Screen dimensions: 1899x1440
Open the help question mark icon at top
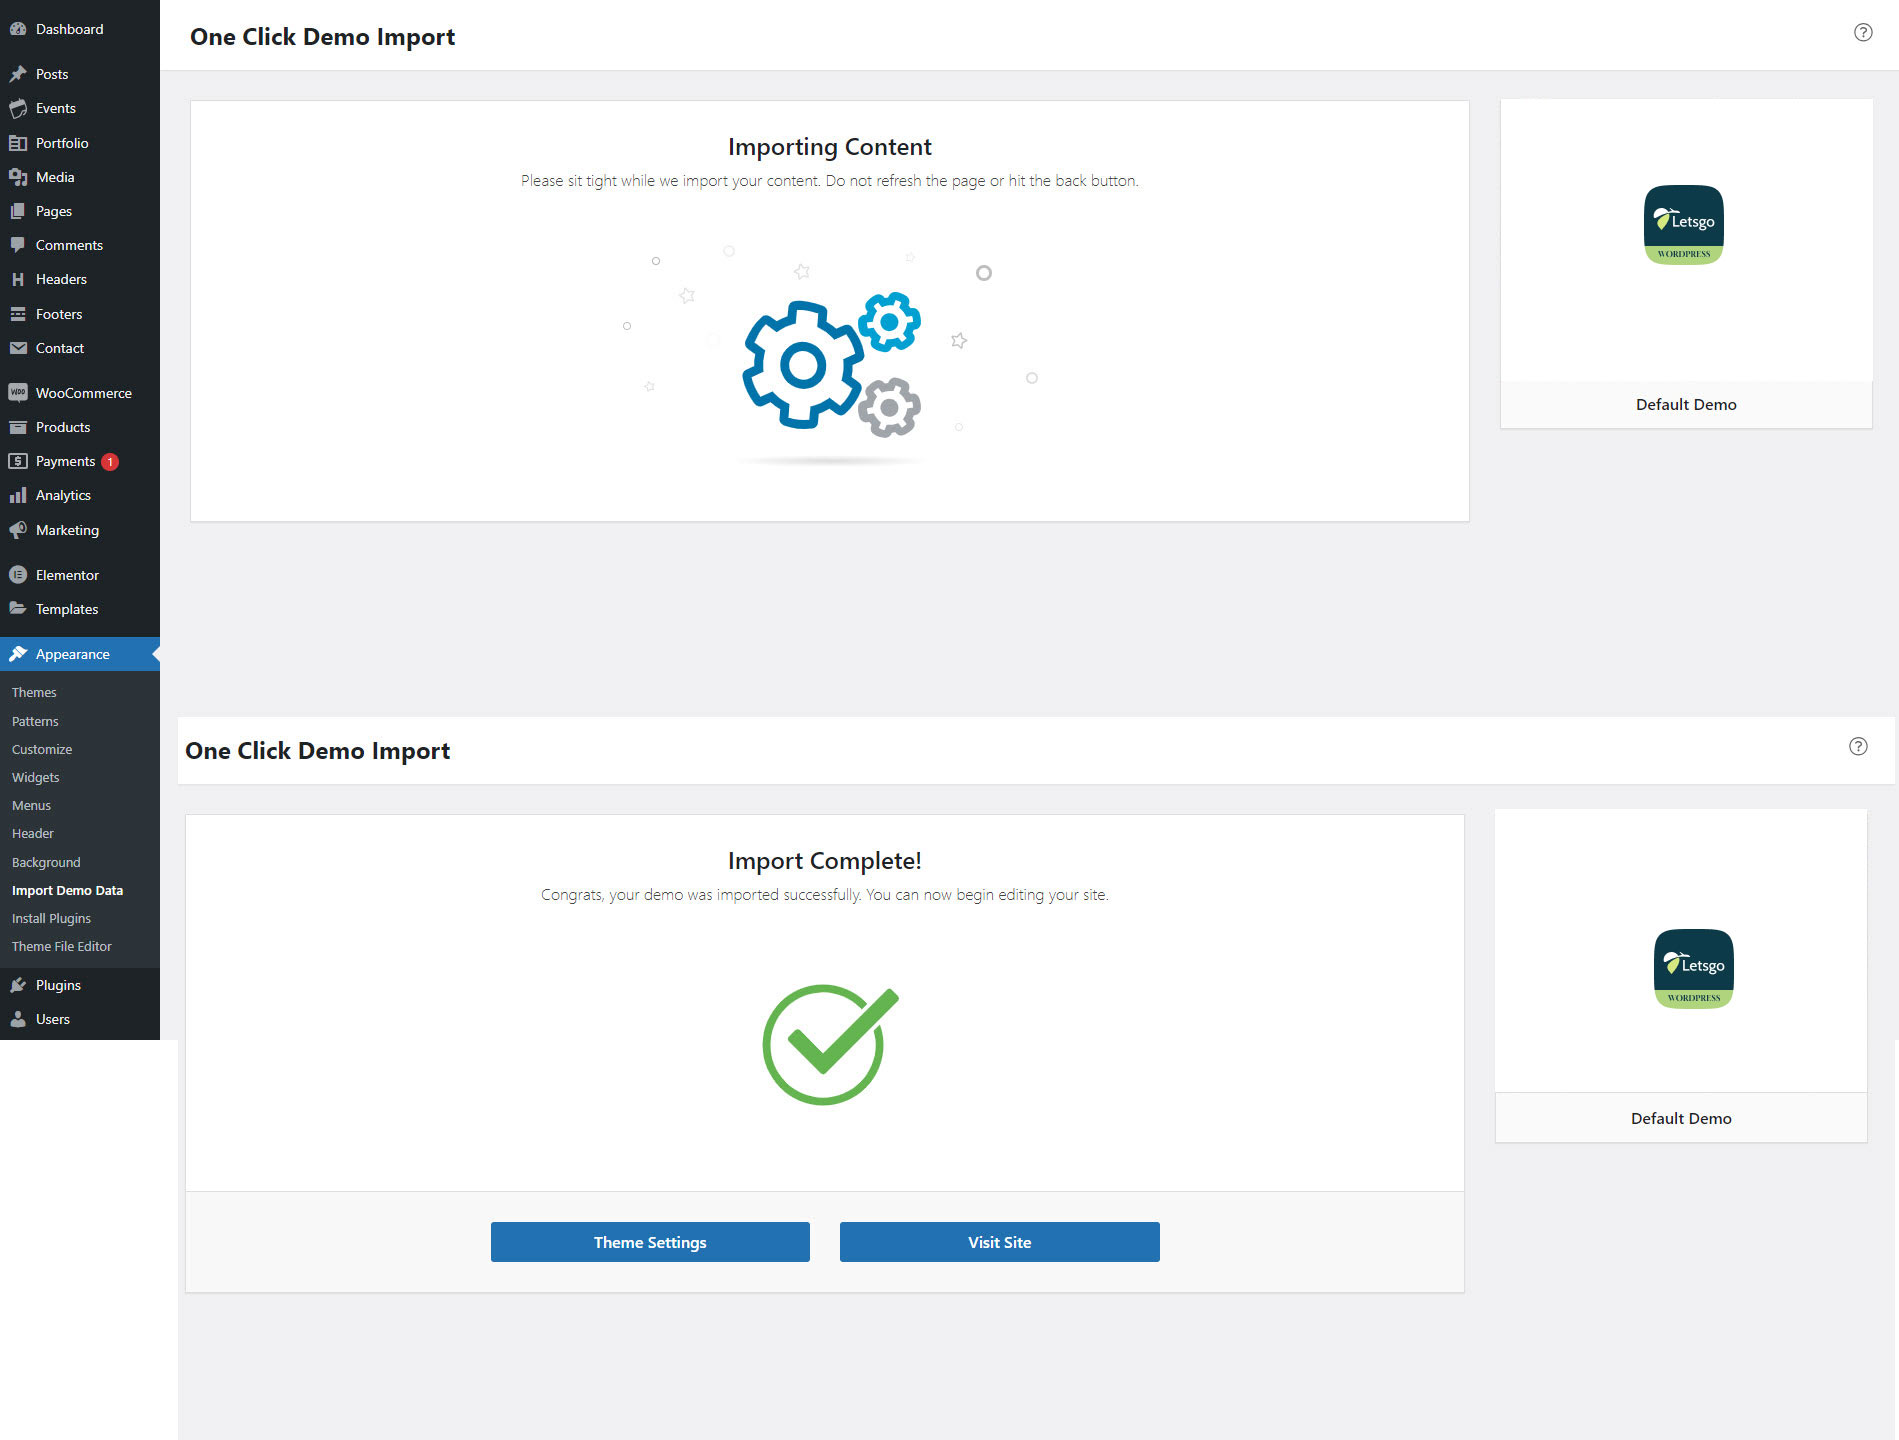point(1863,32)
